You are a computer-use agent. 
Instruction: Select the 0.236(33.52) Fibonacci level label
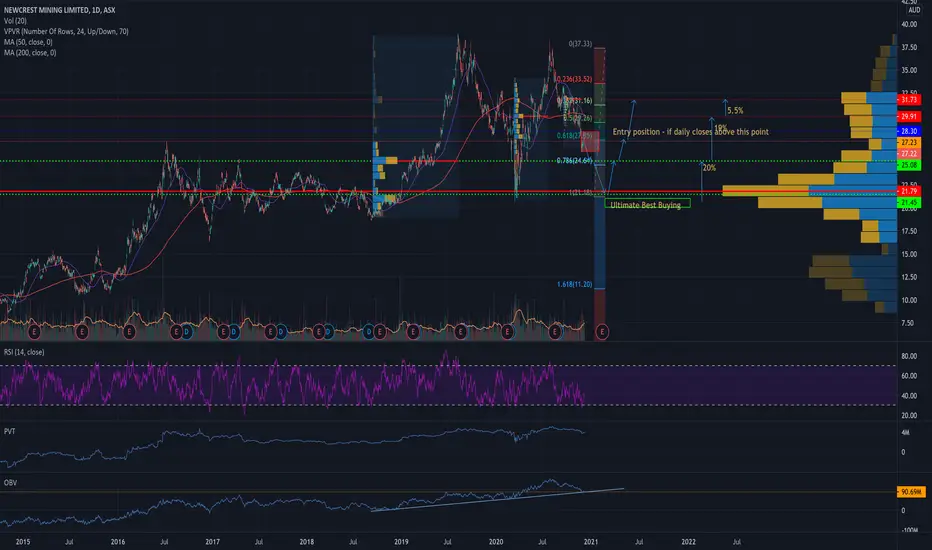click(574, 79)
